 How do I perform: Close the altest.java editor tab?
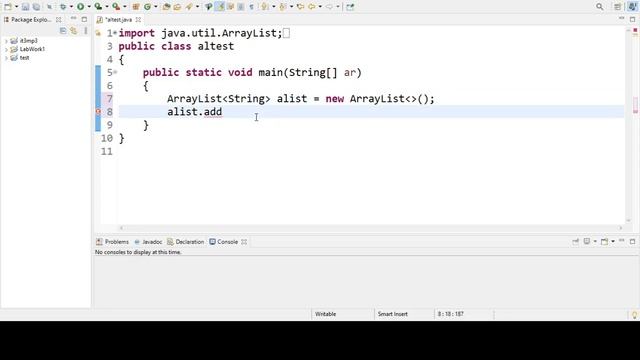[138, 20]
